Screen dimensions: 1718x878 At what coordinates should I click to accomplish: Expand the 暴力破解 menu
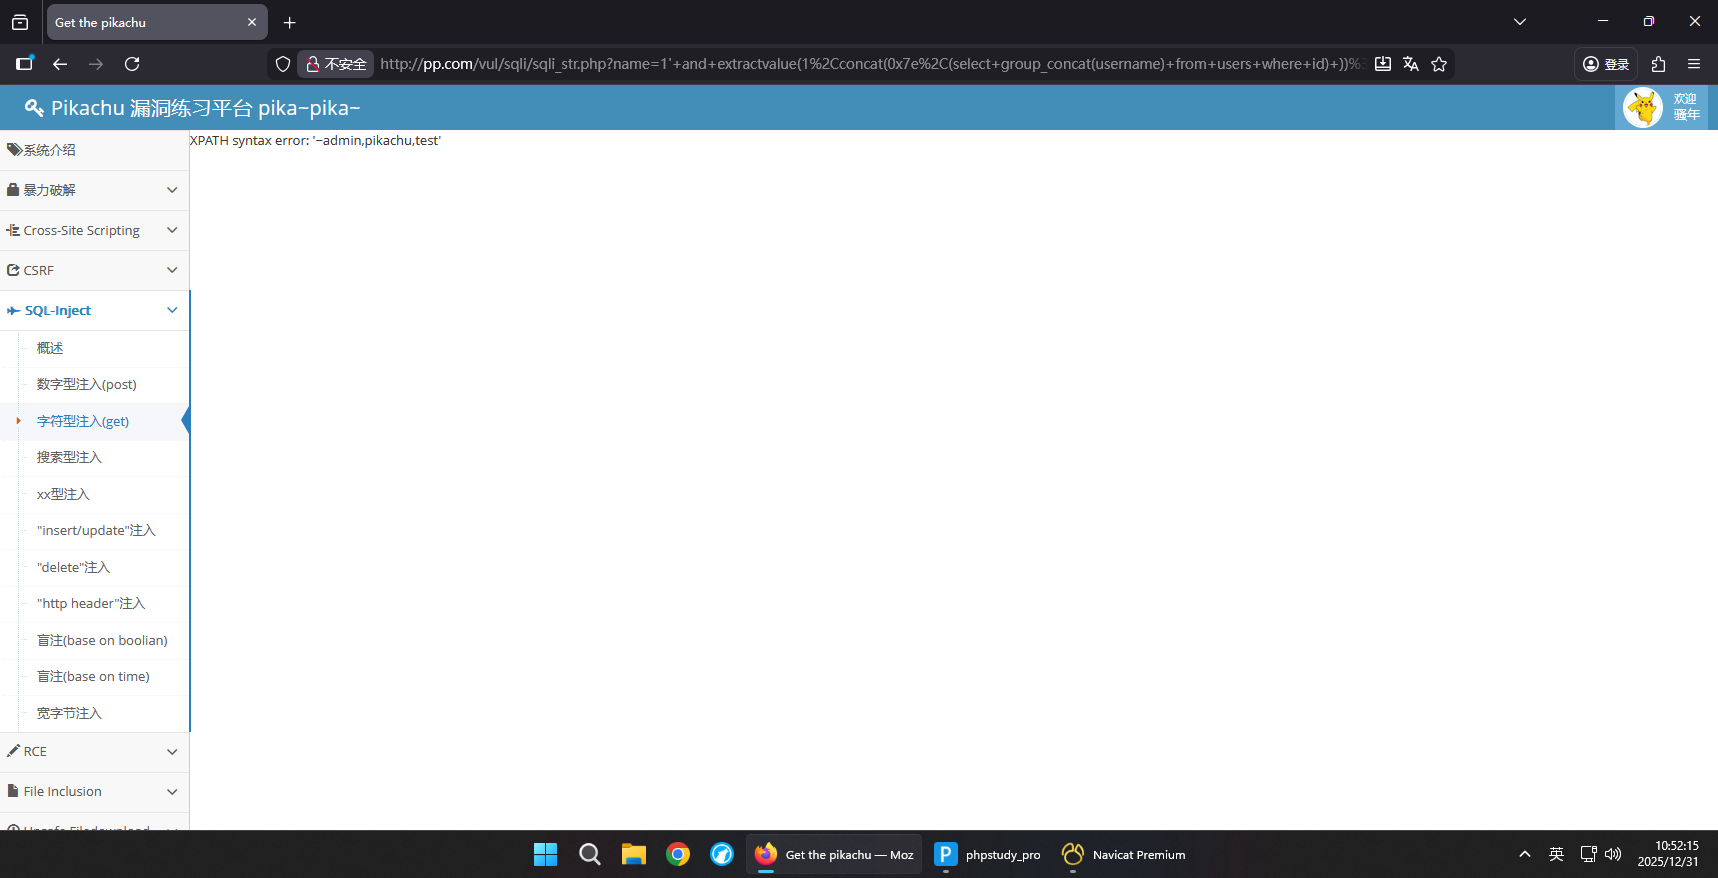coord(94,190)
